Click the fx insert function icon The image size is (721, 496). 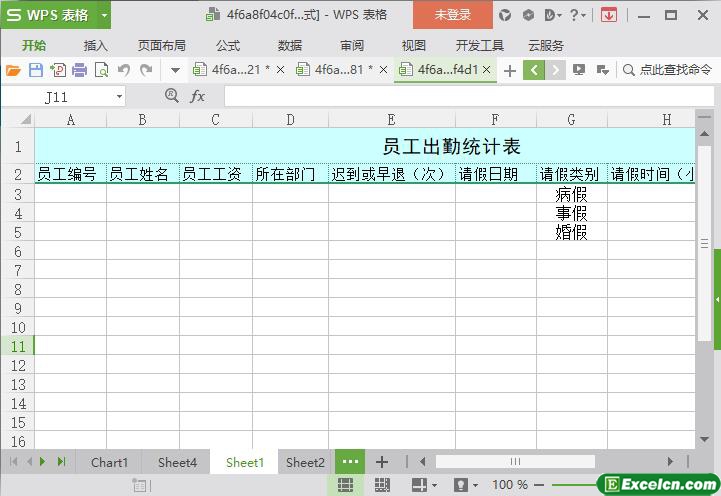point(198,96)
